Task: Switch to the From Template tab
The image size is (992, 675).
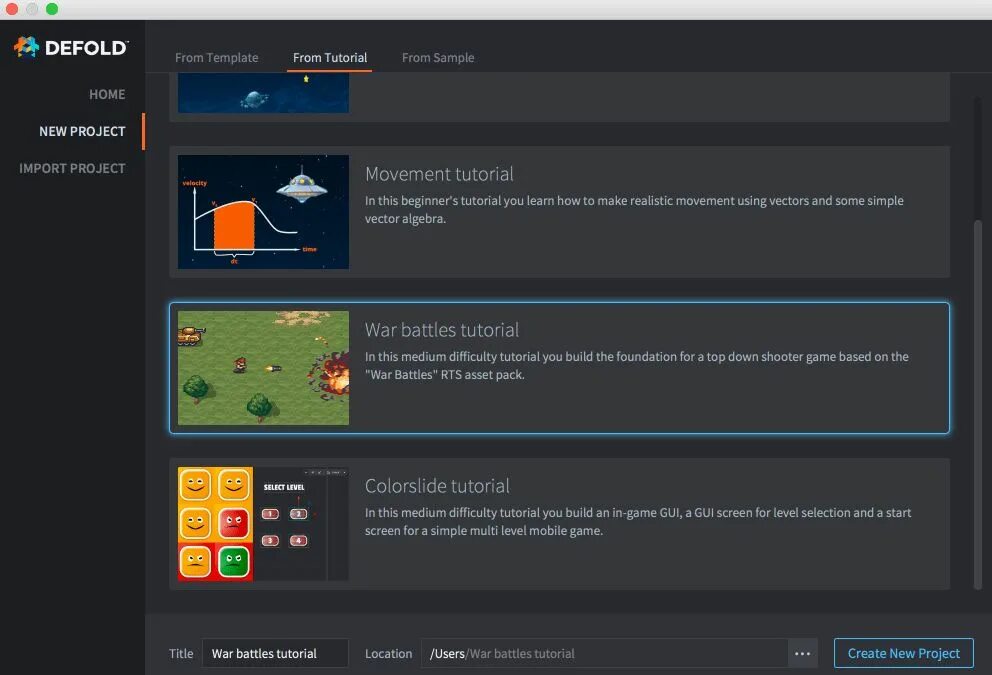Action: tap(216, 58)
